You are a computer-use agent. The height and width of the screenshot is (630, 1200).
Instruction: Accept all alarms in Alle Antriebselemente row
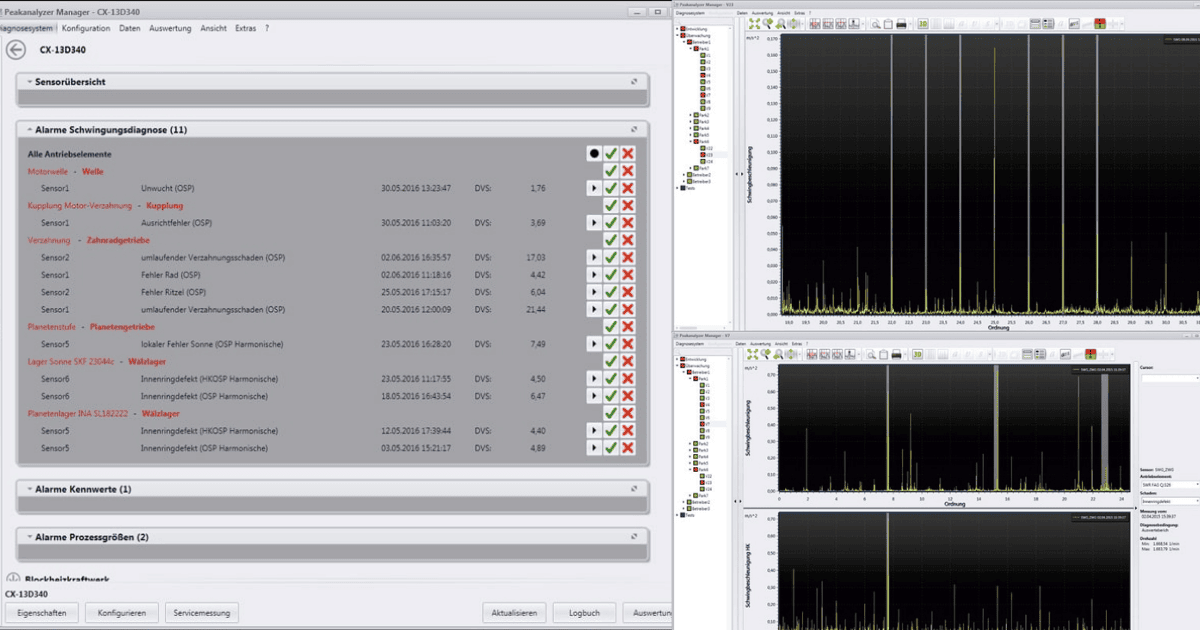(610, 154)
